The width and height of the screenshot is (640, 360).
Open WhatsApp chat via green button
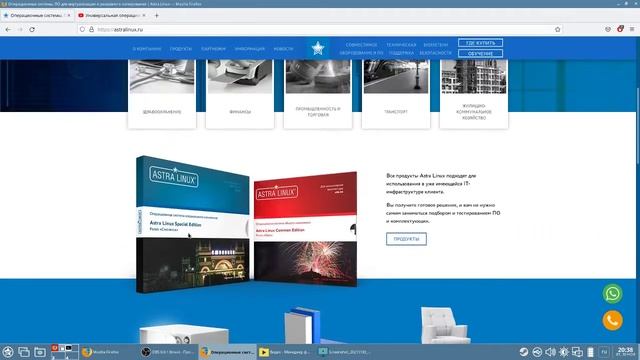click(x=613, y=293)
